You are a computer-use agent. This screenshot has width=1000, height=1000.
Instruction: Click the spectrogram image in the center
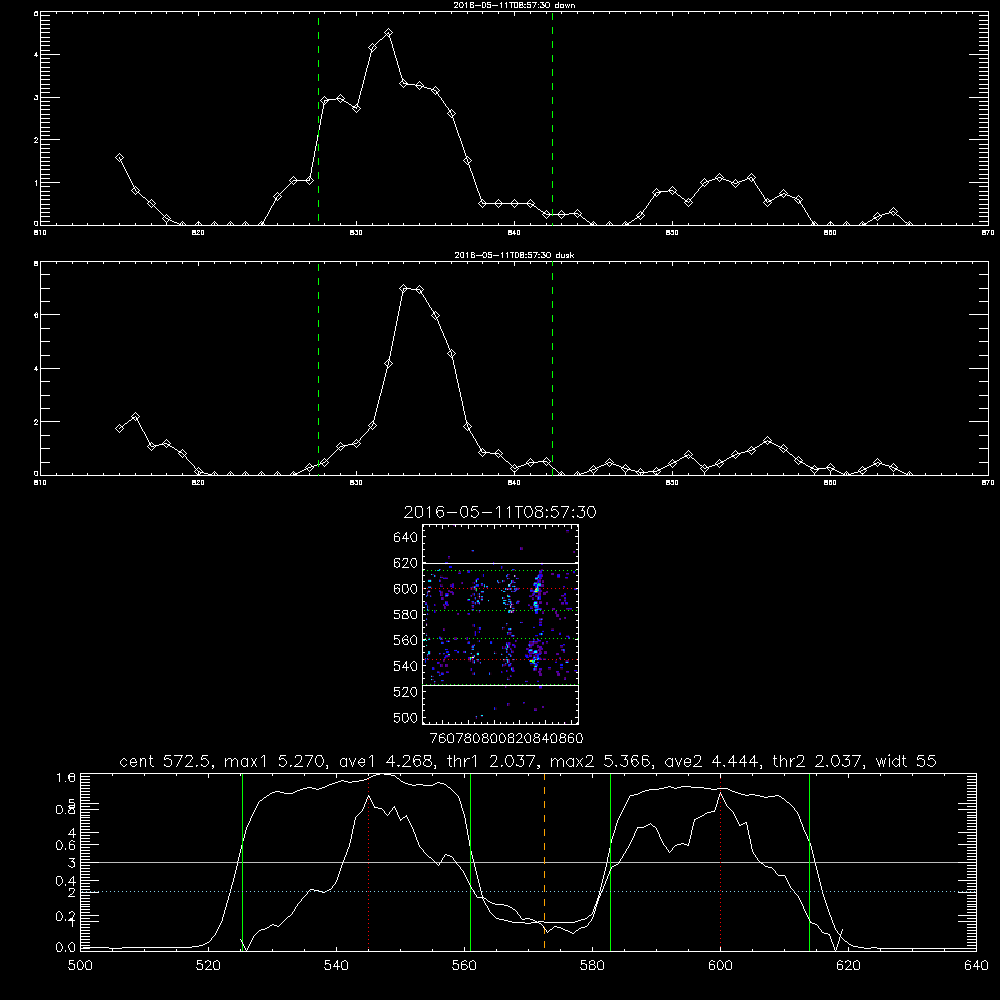point(501,624)
